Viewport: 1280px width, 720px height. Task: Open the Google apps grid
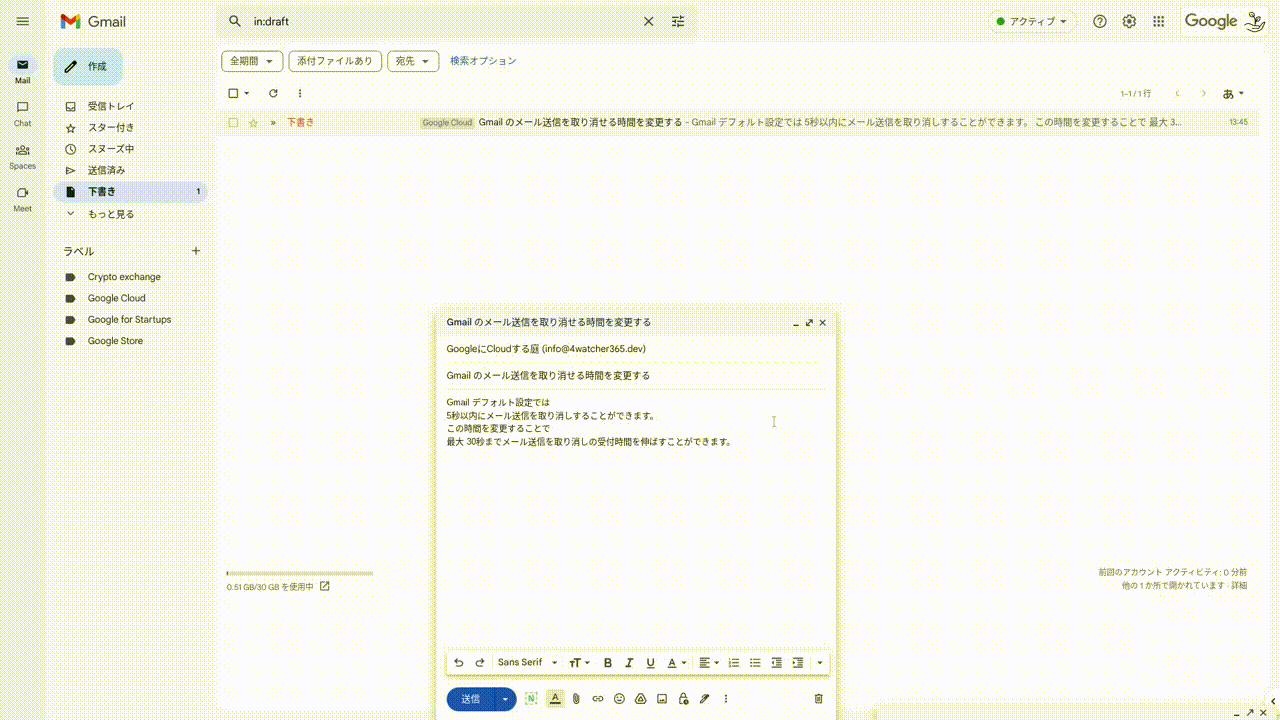pyautogui.click(x=1159, y=21)
